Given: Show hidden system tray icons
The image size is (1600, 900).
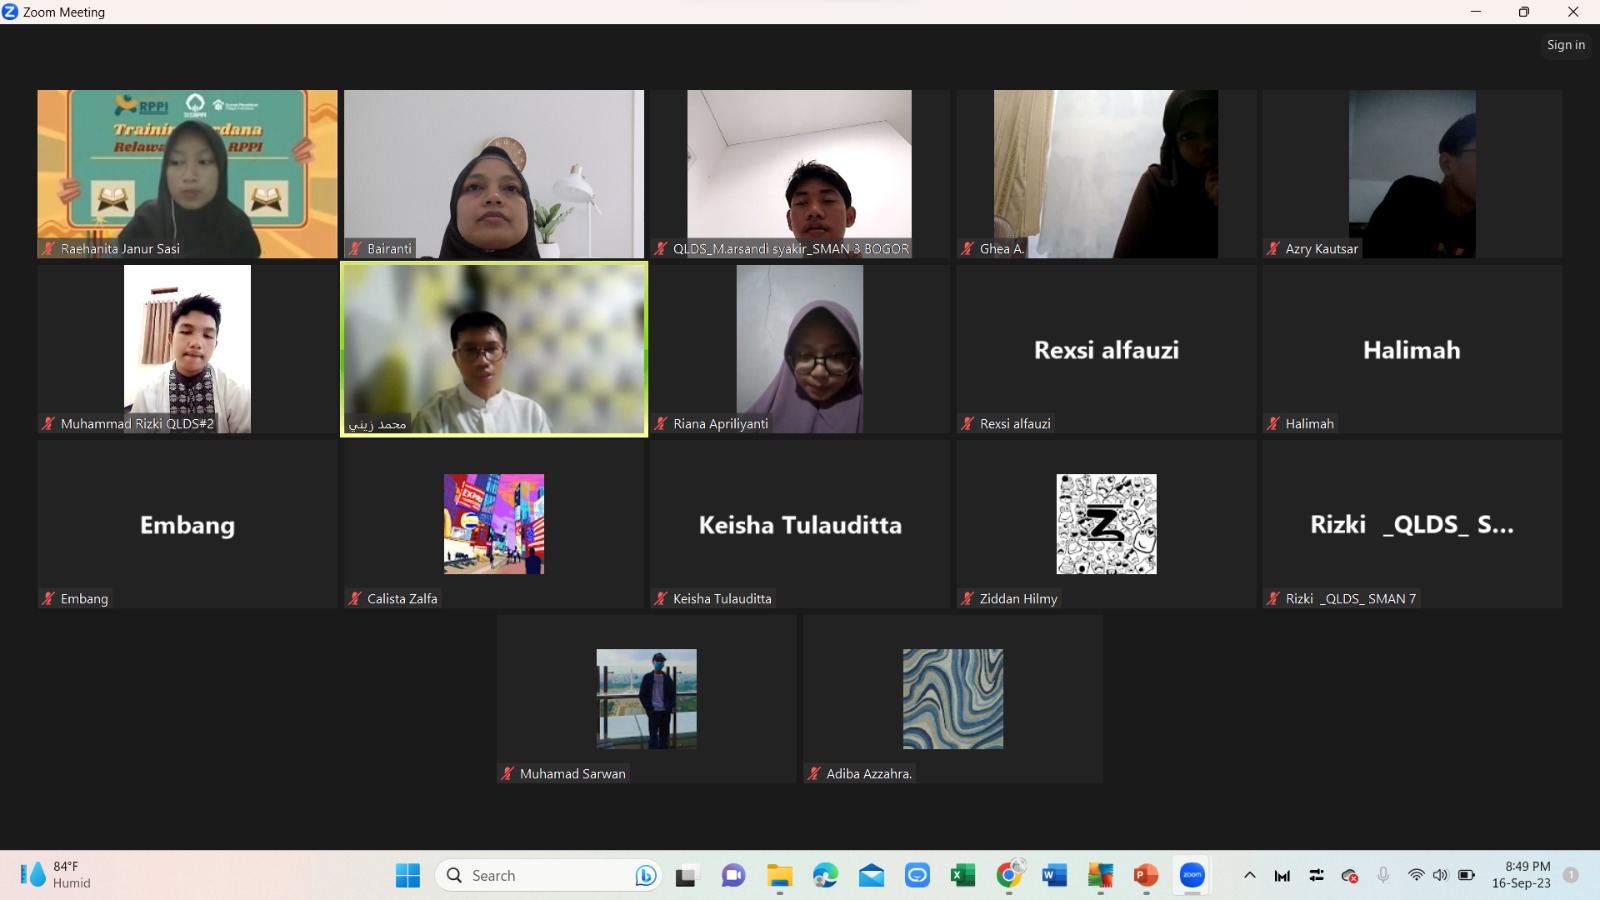Looking at the screenshot, I should [x=1249, y=875].
